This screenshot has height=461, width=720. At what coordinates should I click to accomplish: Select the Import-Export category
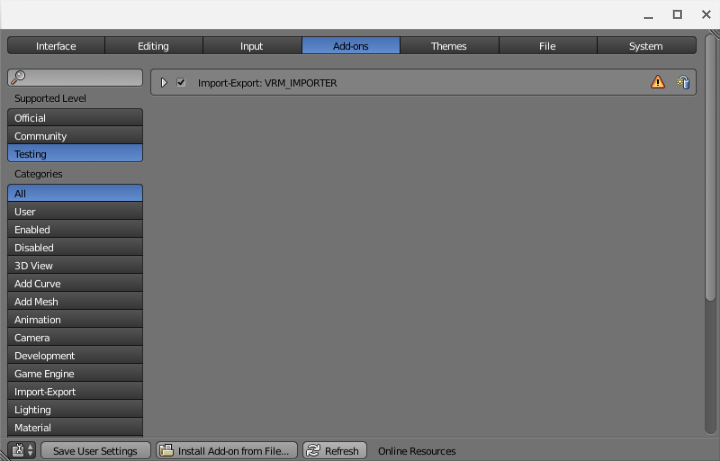pyautogui.click(x=75, y=391)
